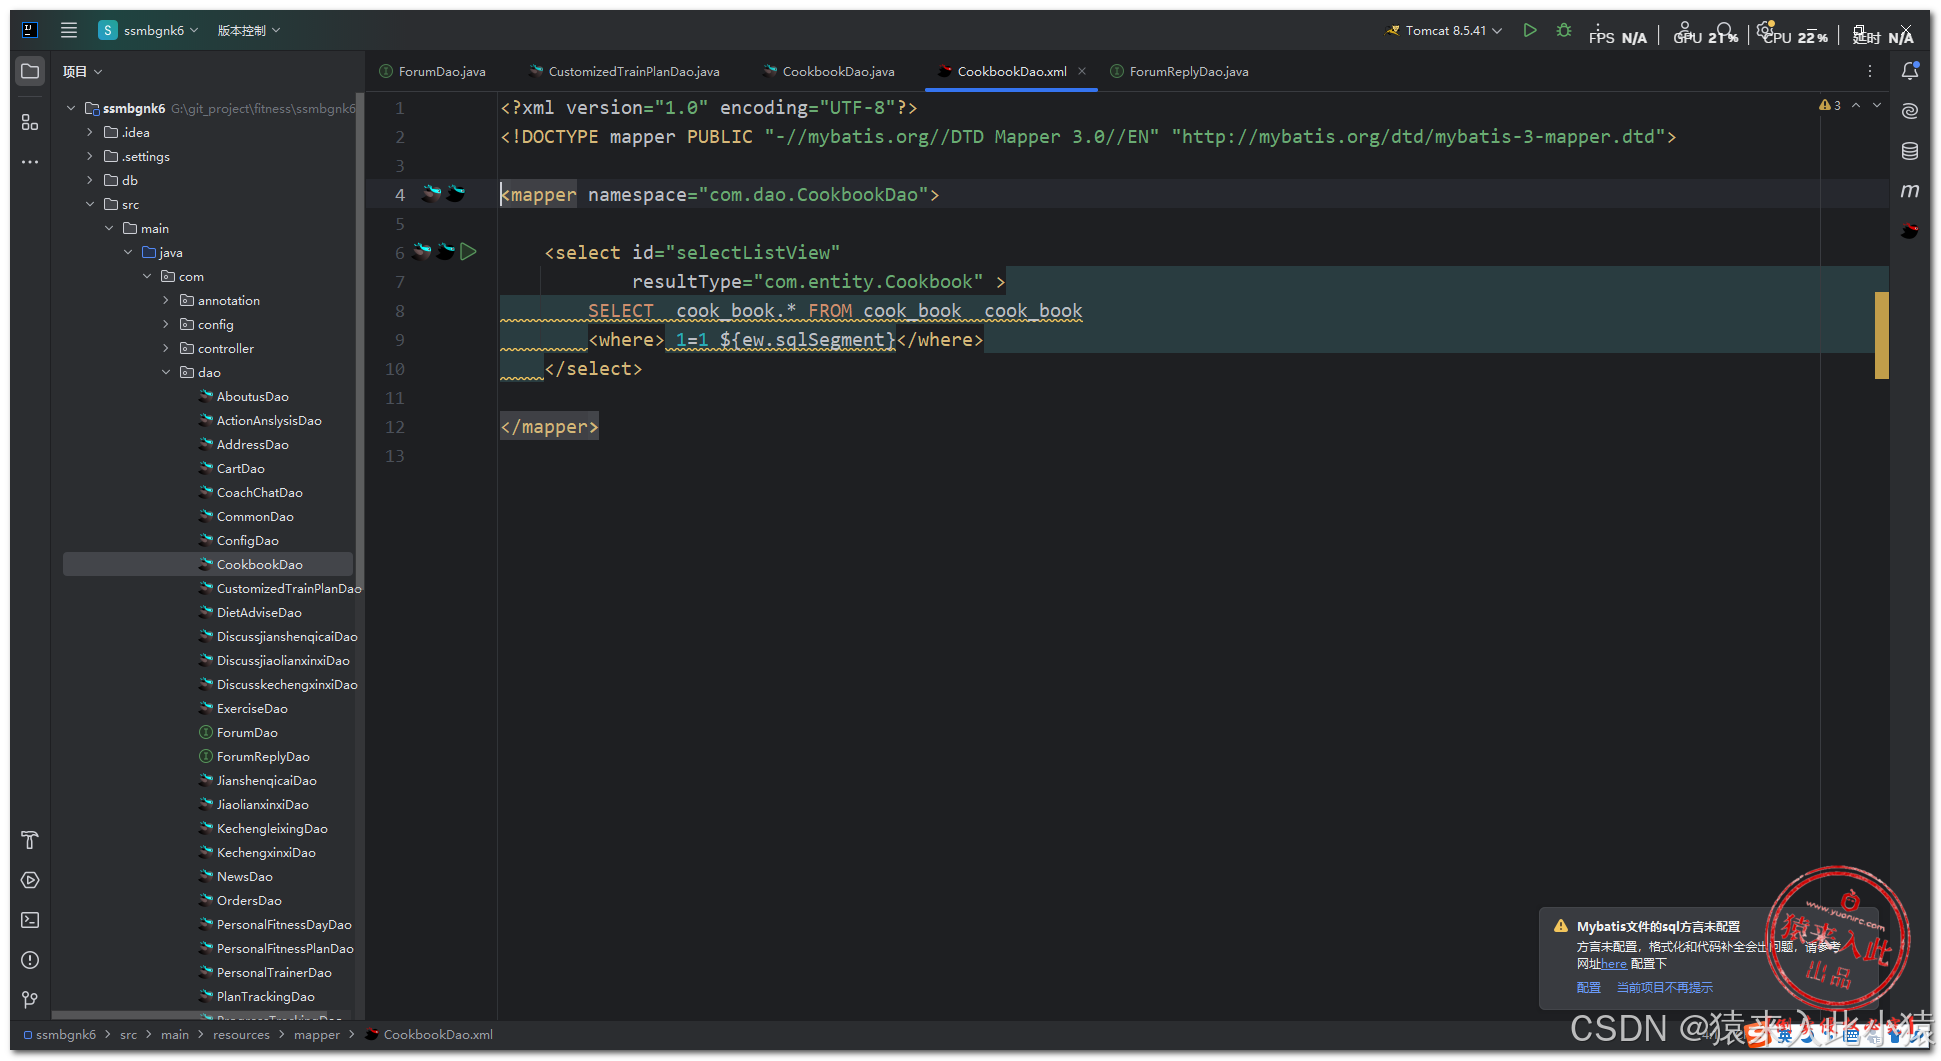Open the AI Assistant spiral icon

click(1910, 111)
